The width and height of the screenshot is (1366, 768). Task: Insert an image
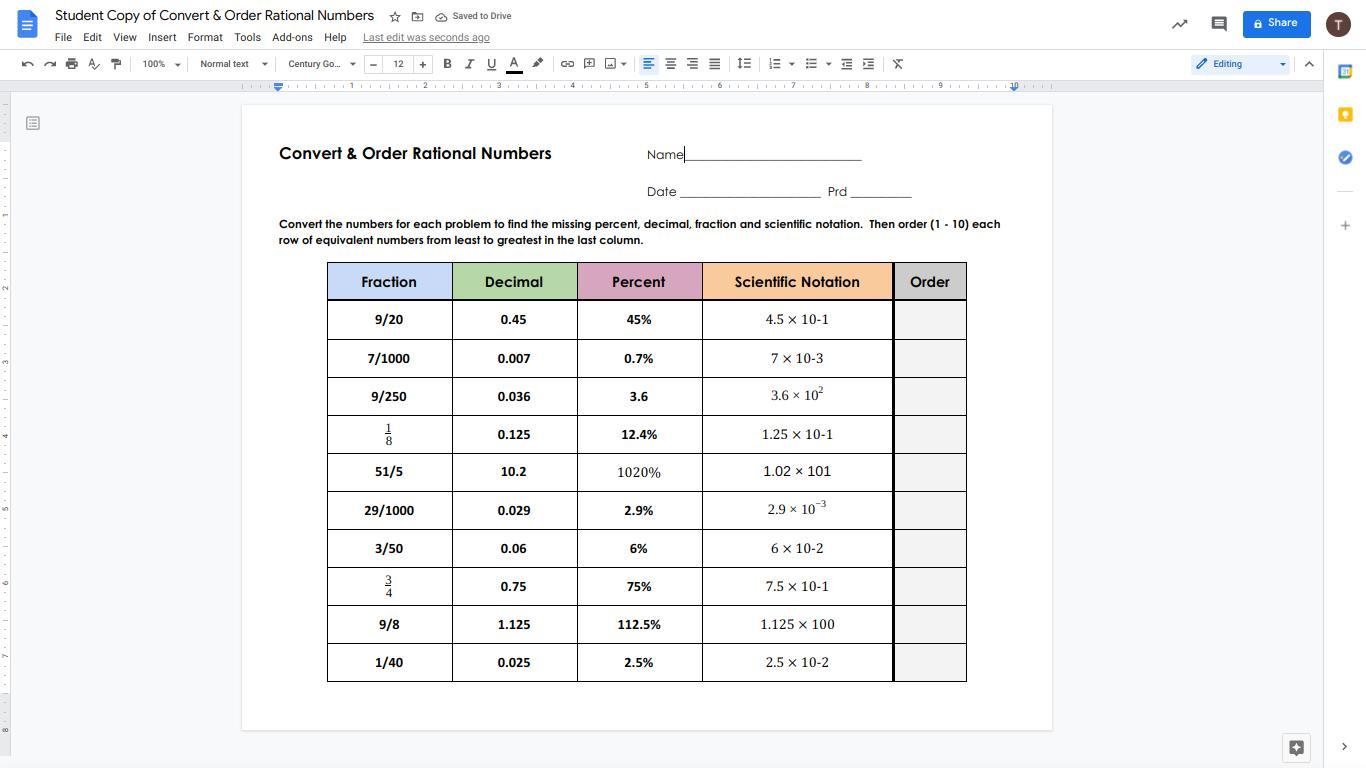[x=611, y=64]
